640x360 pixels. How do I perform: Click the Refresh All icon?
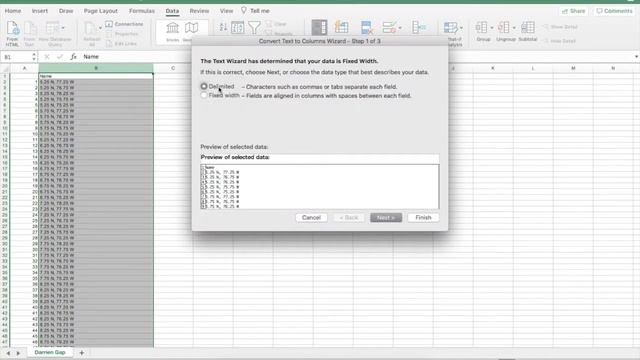point(90,29)
